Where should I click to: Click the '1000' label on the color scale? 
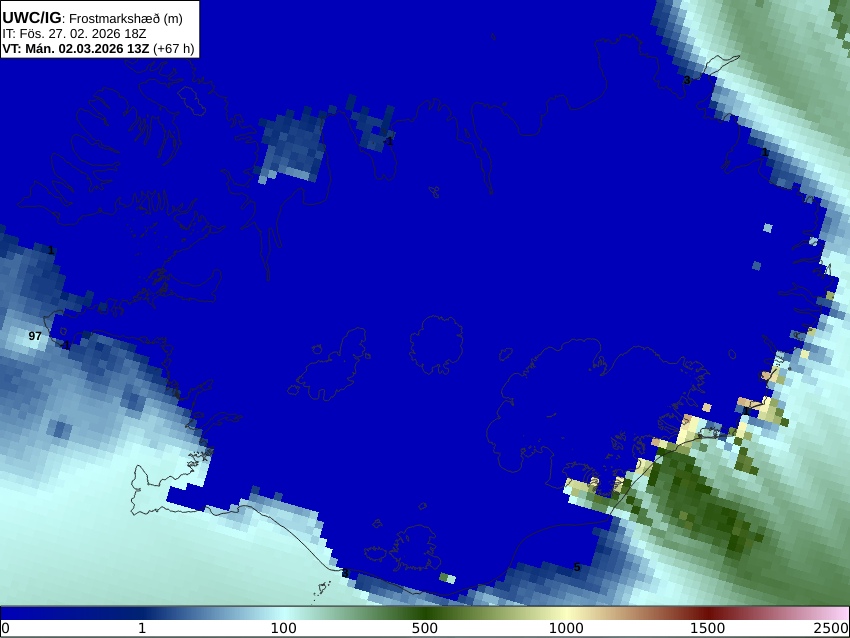(566, 629)
